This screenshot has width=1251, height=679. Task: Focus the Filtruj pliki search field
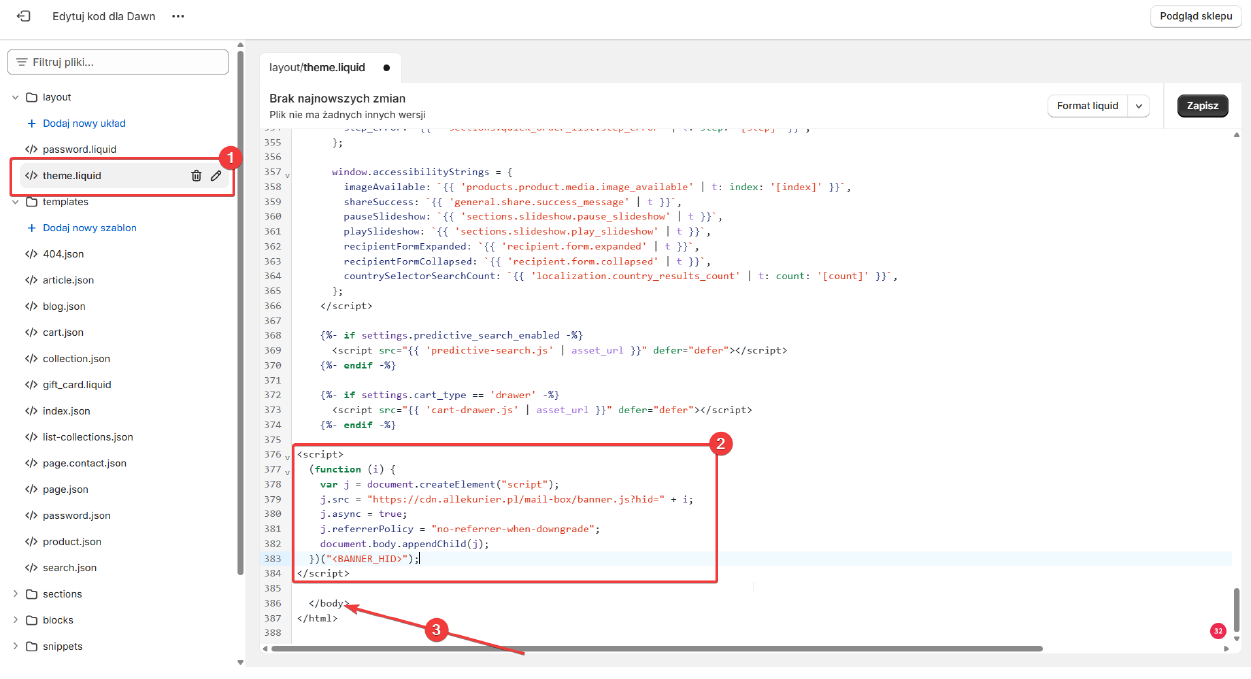(118, 62)
